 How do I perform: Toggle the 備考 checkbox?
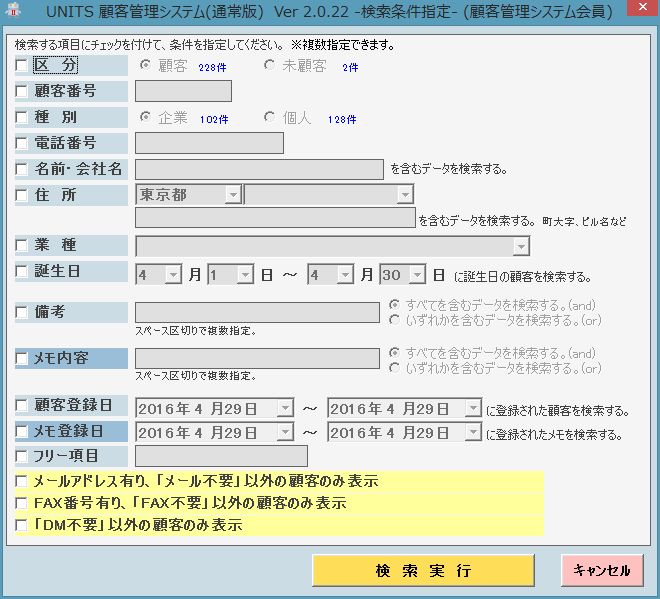tap(21, 312)
